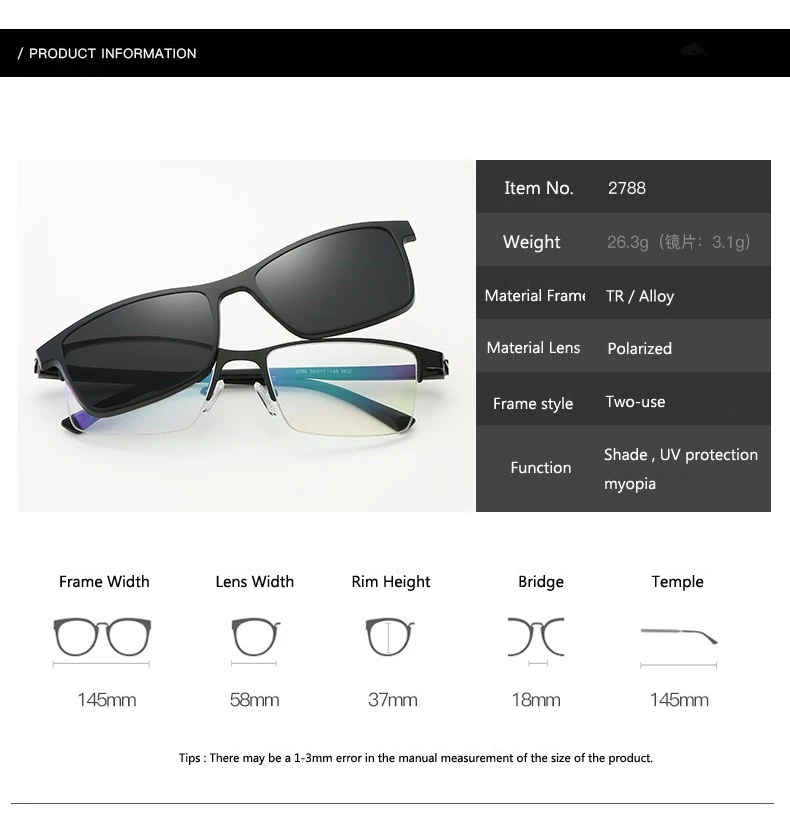This screenshot has width=790, height=817.
Task: Click the 18mm bridge measurement
Action: (536, 700)
